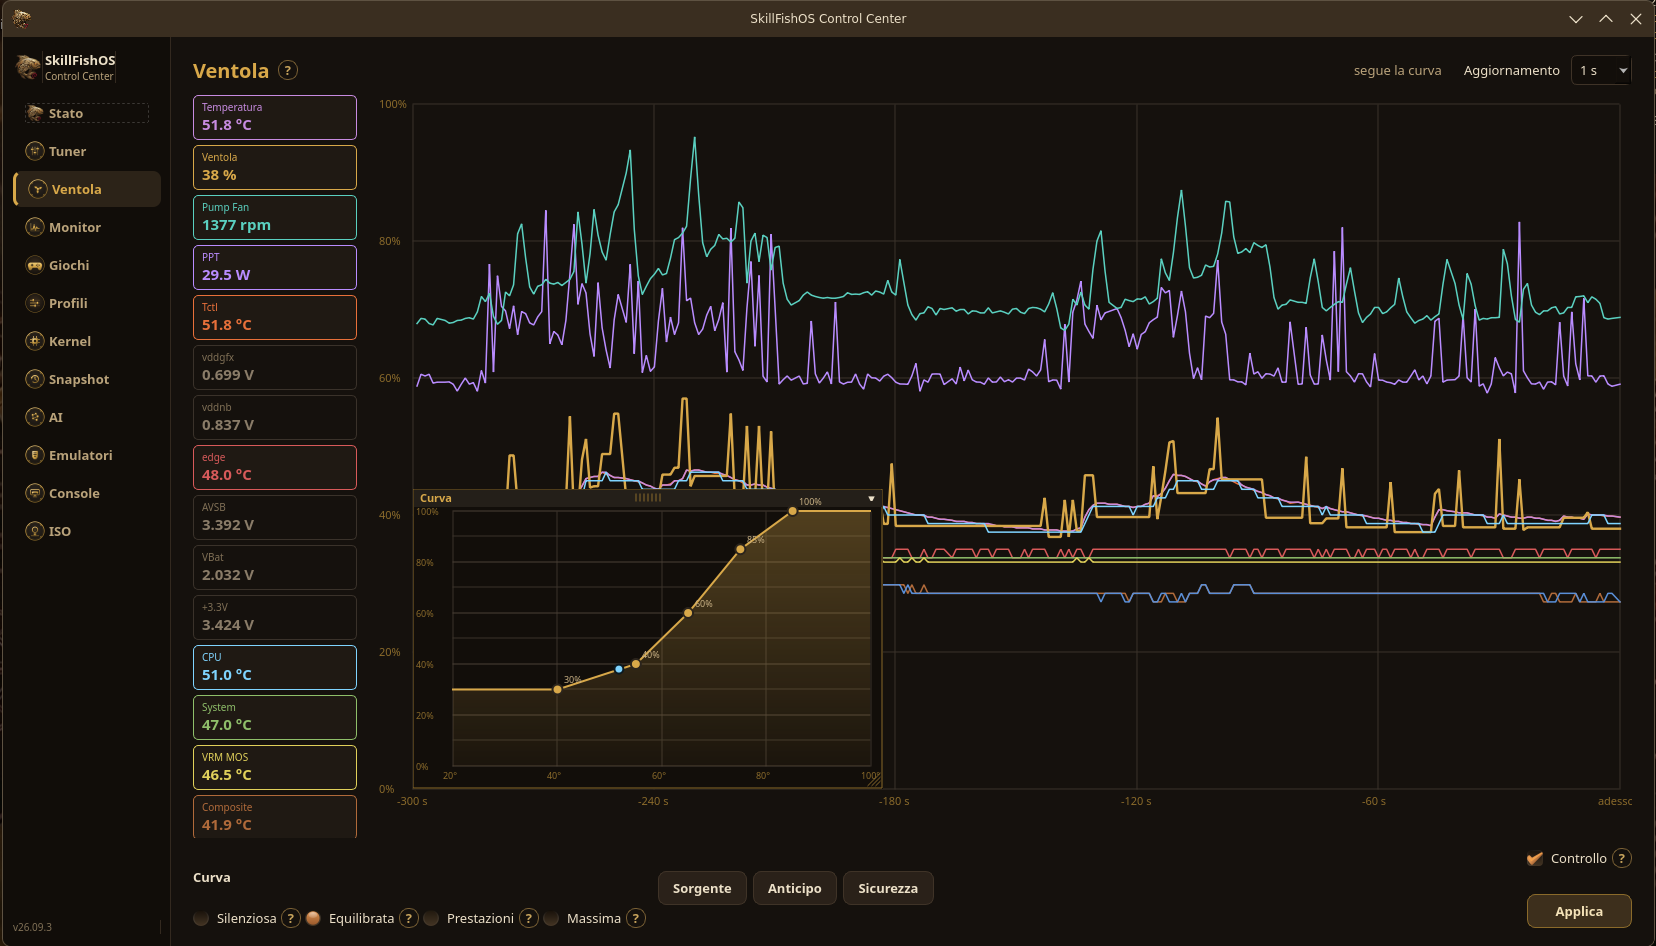Collapse the Curva panel with its arrow
The height and width of the screenshot is (946, 1656).
pyautogui.click(x=871, y=498)
